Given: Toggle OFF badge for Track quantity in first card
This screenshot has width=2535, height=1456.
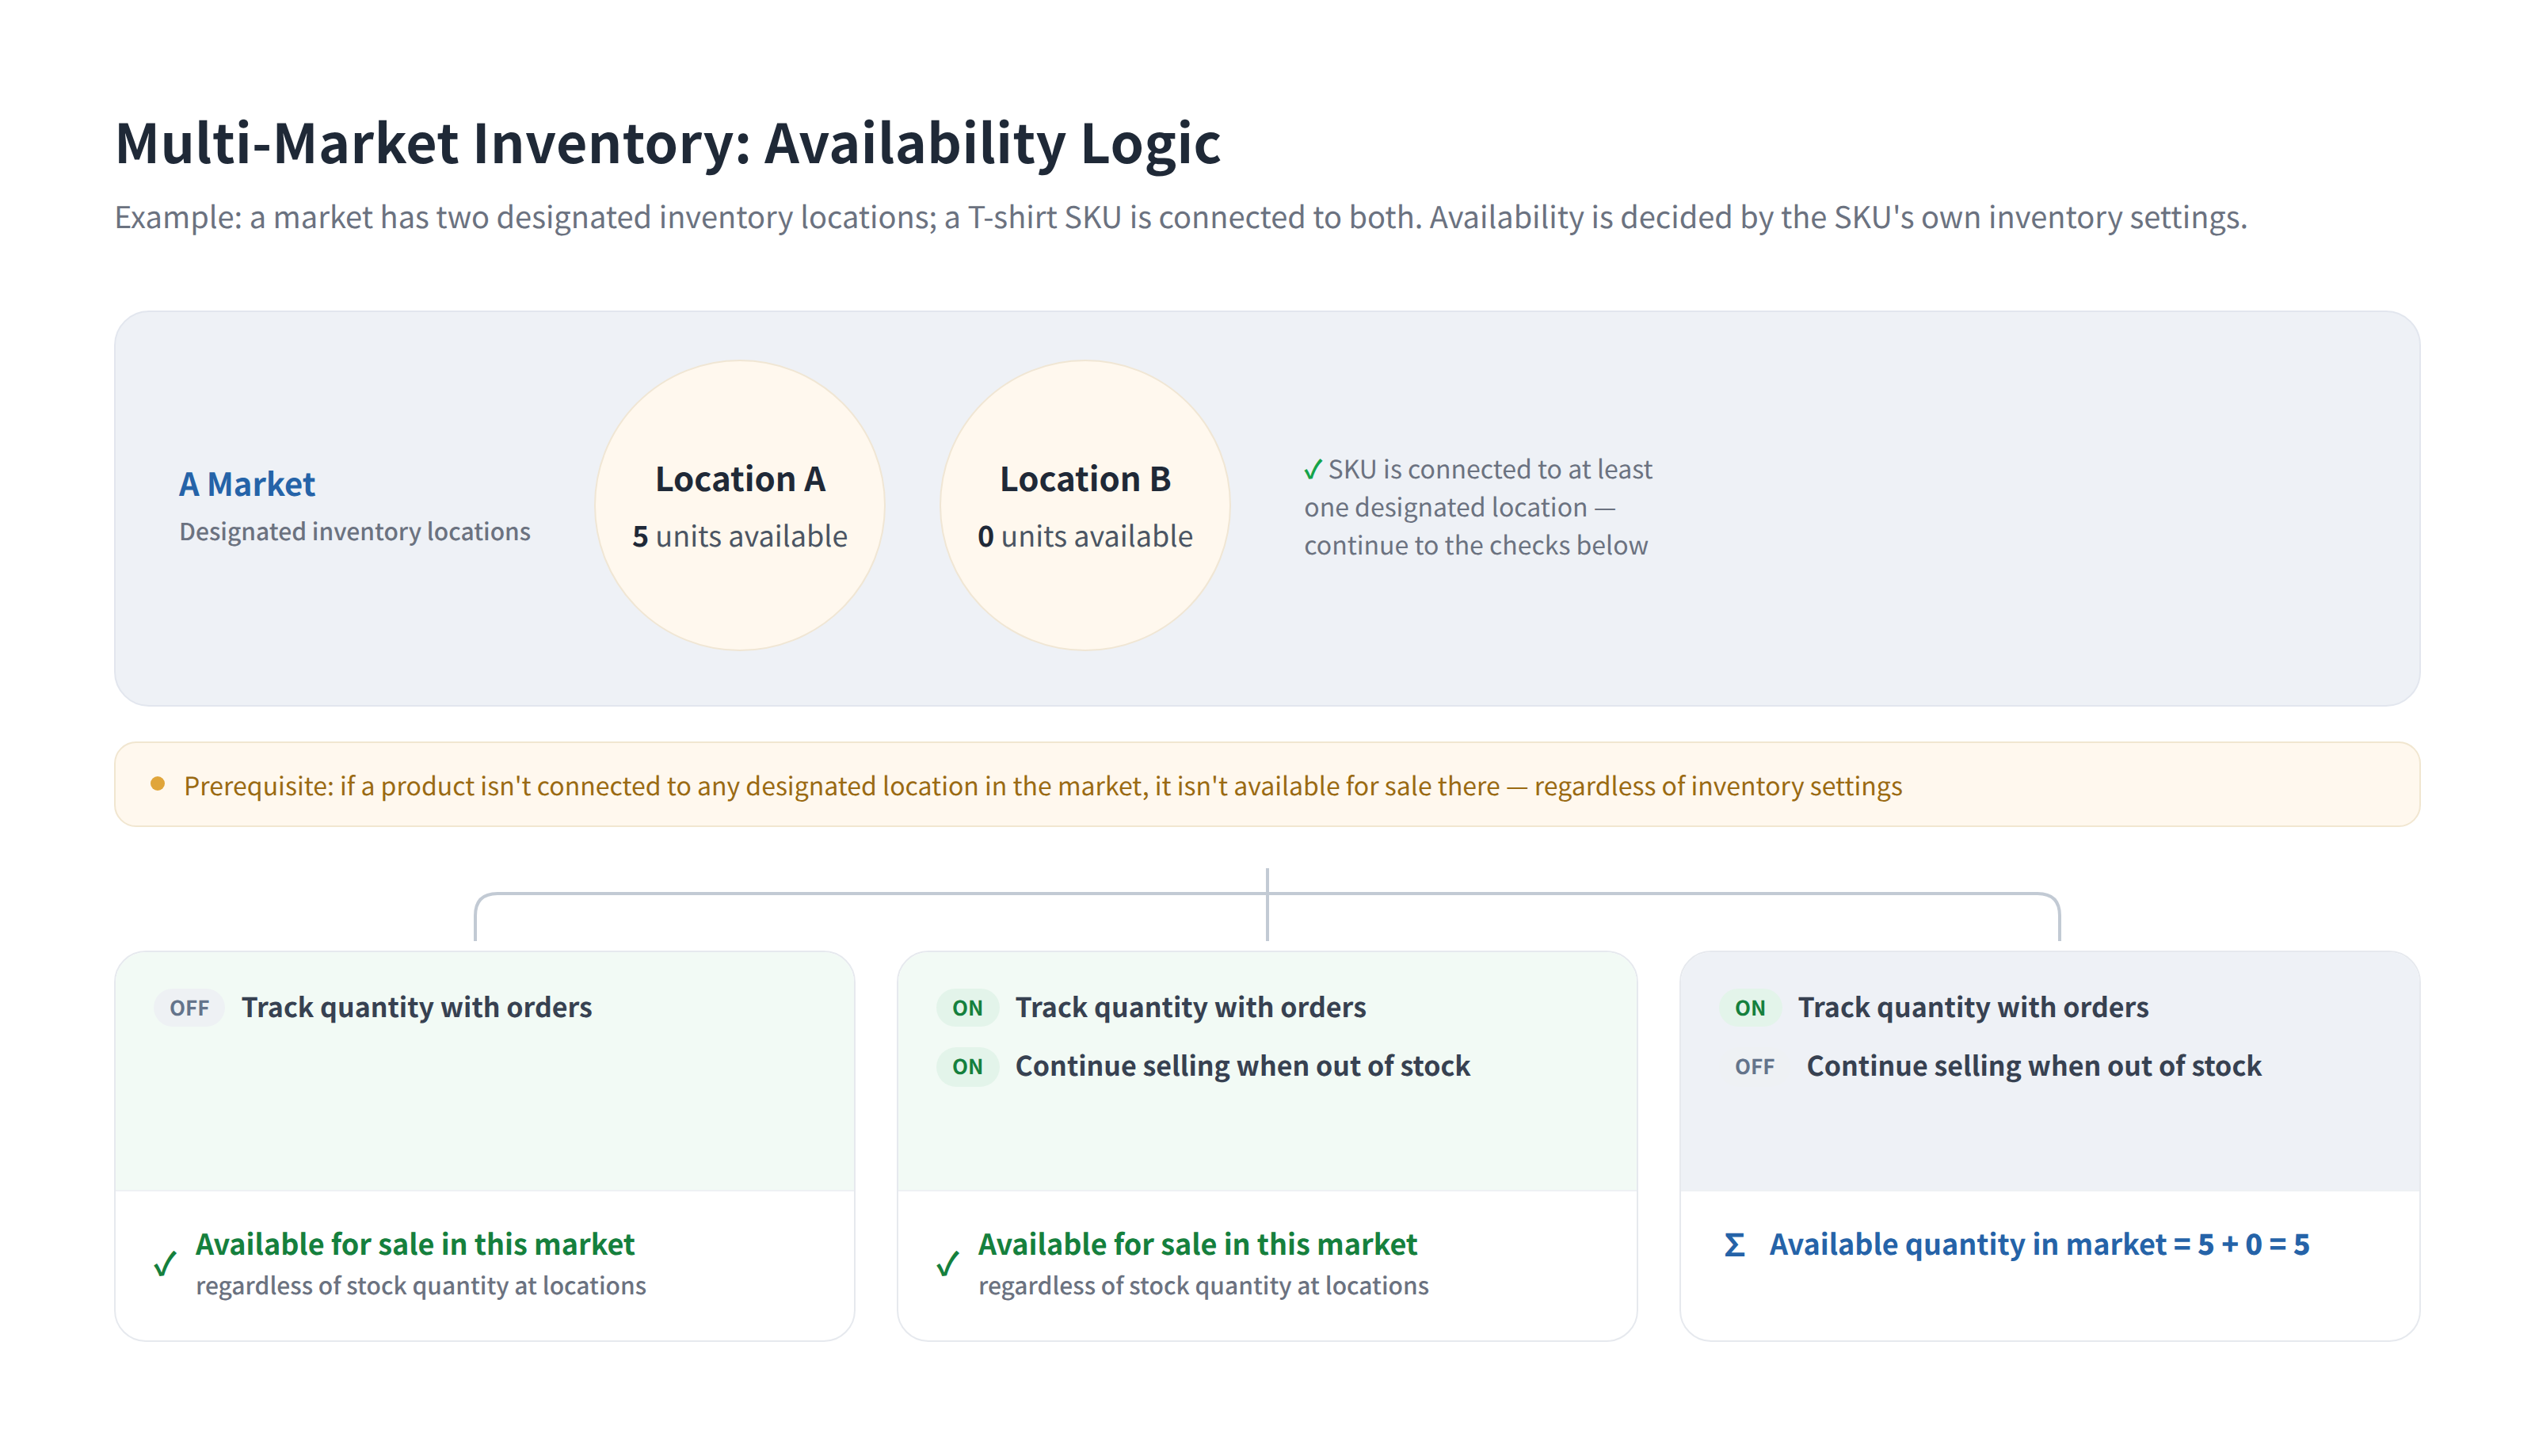Looking at the screenshot, I should click(x=189, y=1008).
